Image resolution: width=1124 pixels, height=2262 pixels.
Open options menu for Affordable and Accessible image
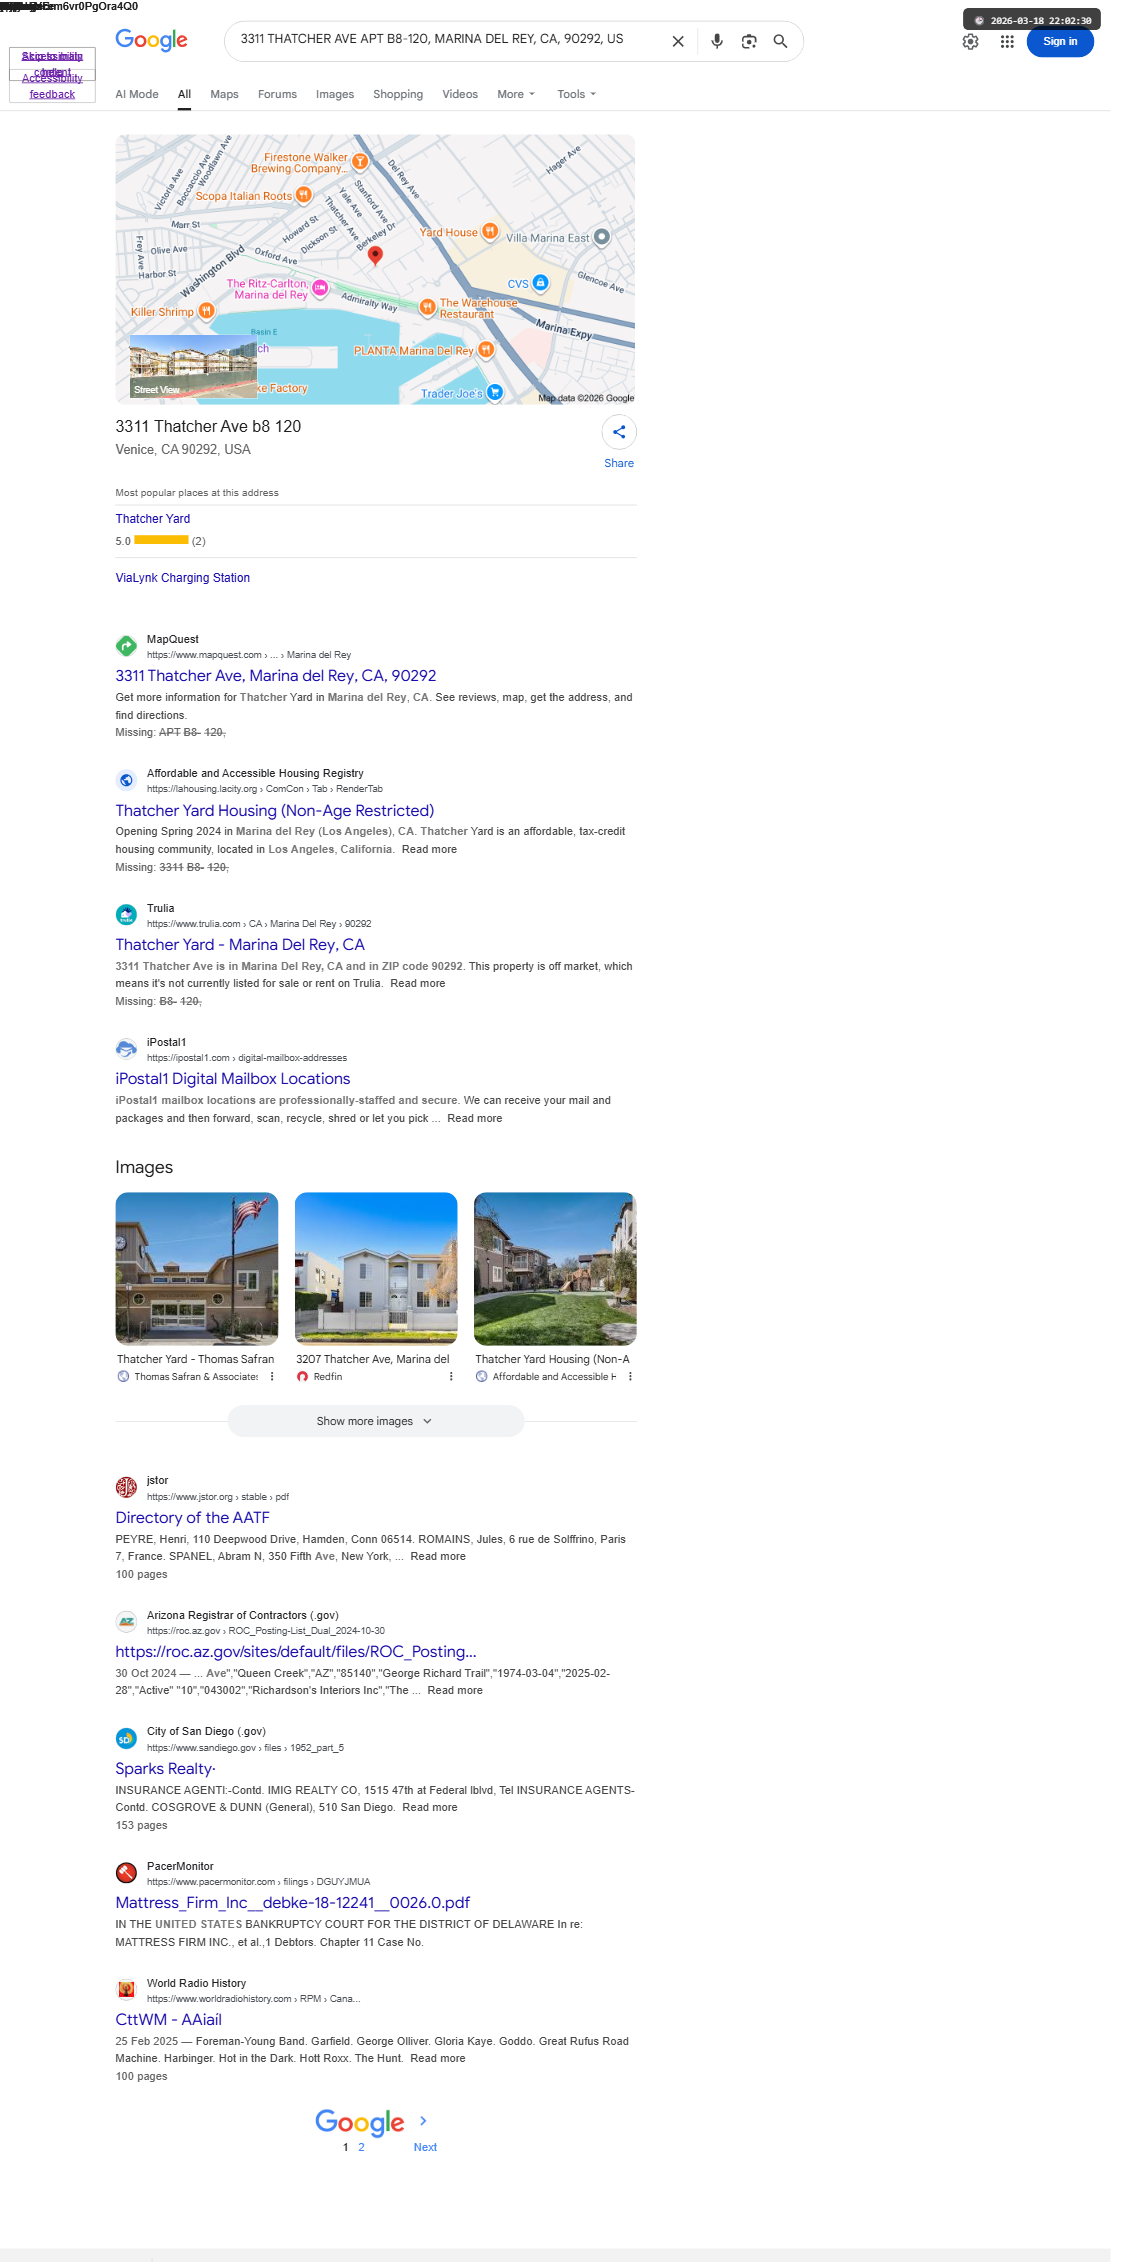pos(630,1377)
